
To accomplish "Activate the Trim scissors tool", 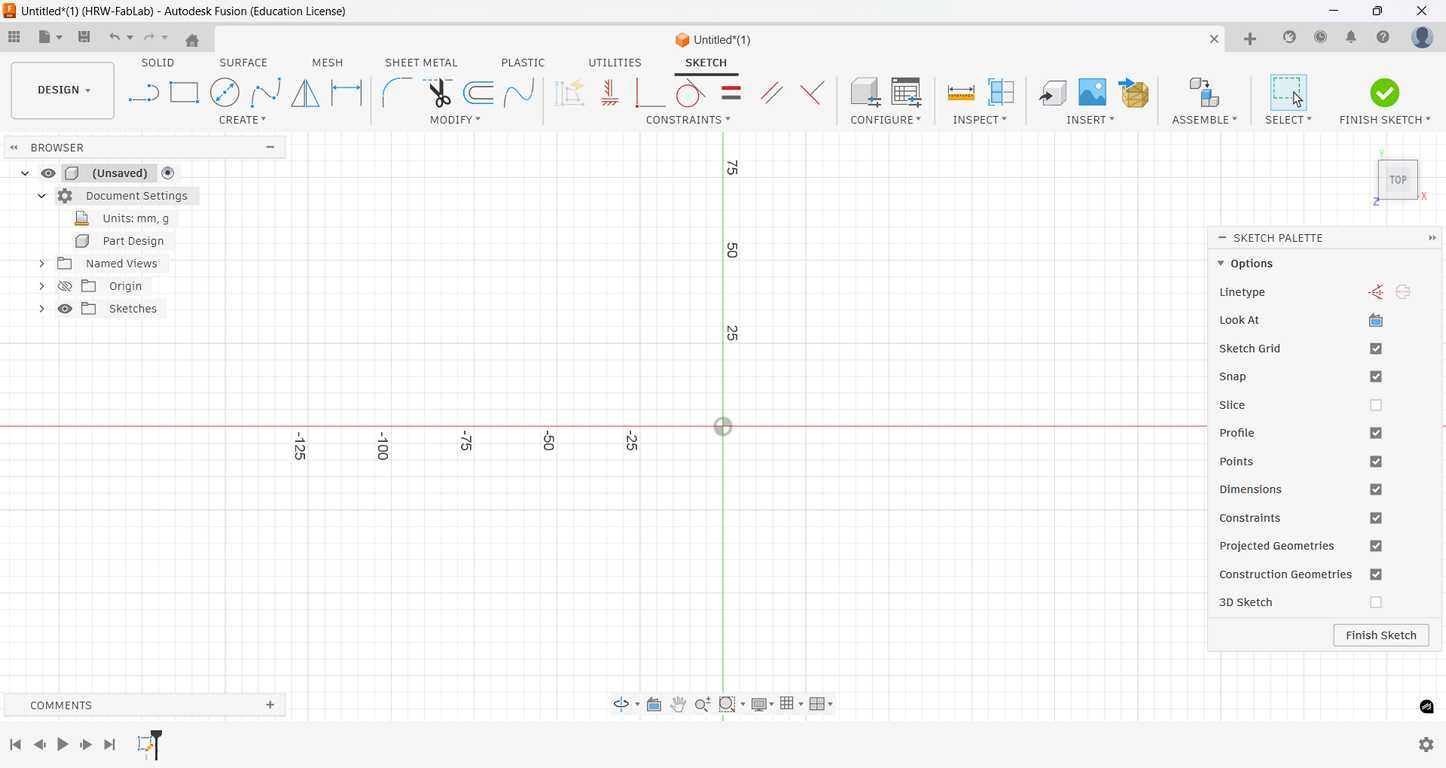I will click(438, 93).
